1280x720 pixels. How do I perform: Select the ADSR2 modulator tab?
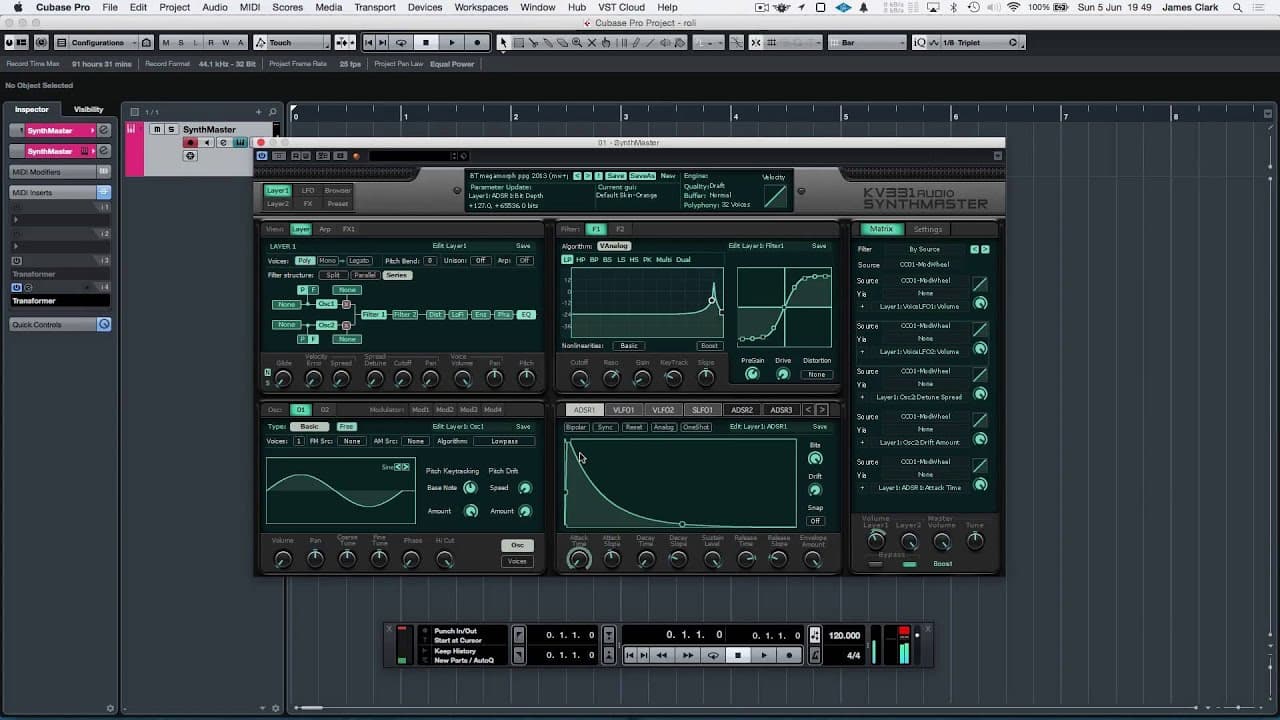[742, 410]
